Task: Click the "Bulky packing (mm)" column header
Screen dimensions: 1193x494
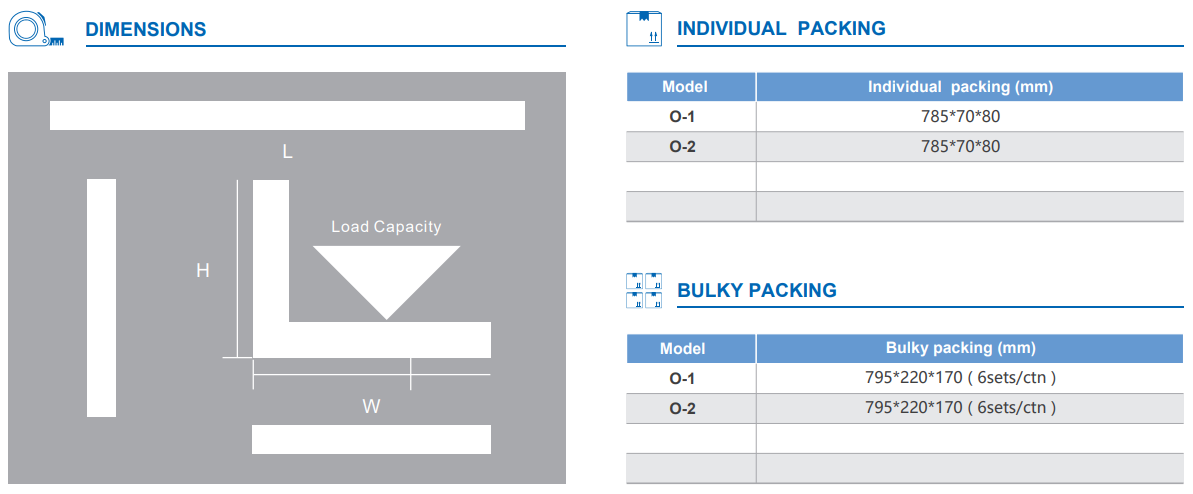Action: (960, 348)
